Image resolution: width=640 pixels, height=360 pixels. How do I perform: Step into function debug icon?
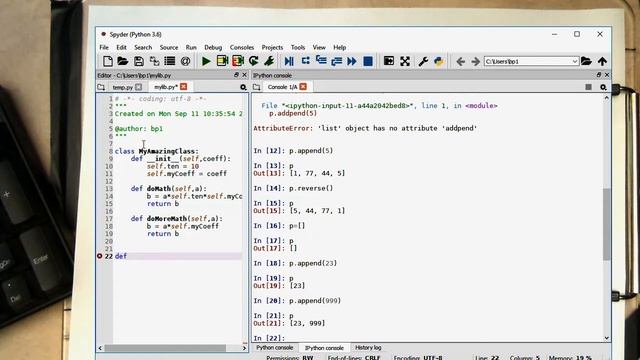click(x=321, y=61)
